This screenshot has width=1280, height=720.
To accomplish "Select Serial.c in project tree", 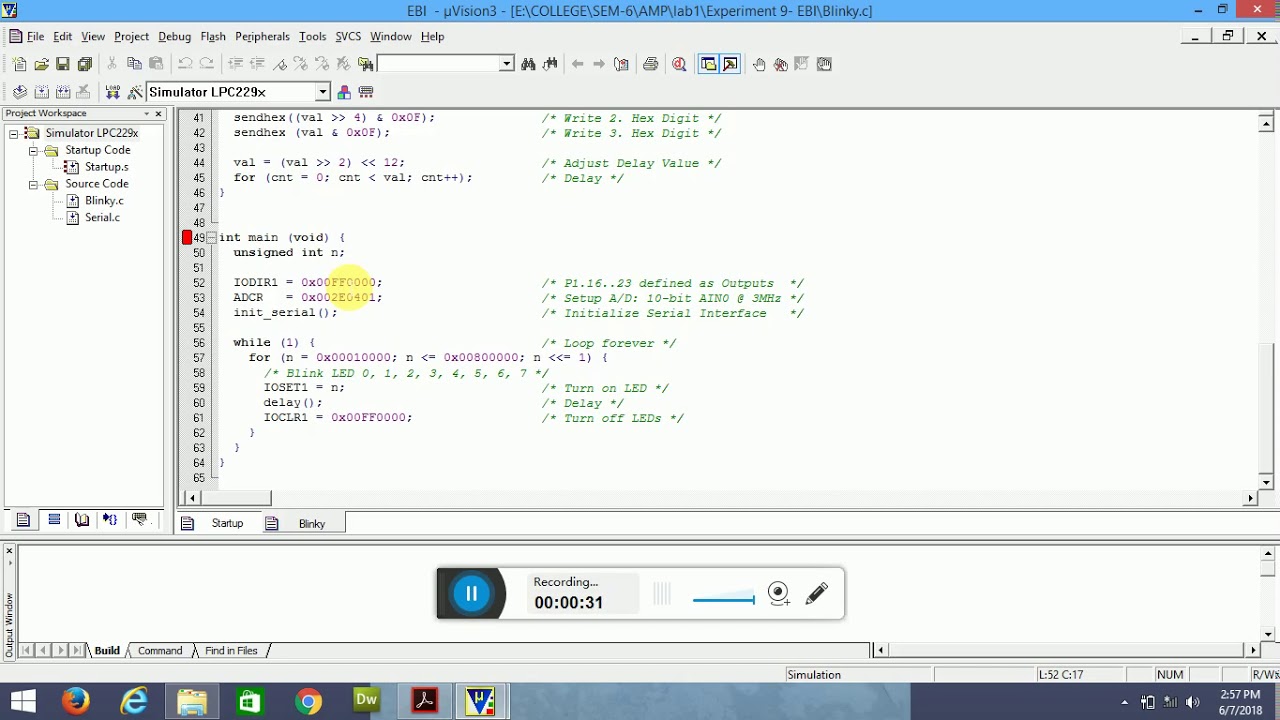I will [x=102, y=218].
